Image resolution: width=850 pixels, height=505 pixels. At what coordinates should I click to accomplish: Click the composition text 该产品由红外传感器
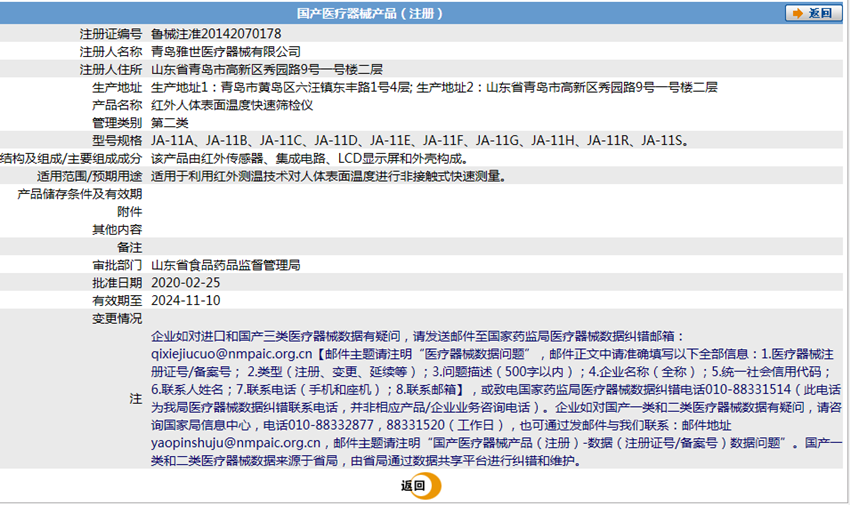coord(310,158)
